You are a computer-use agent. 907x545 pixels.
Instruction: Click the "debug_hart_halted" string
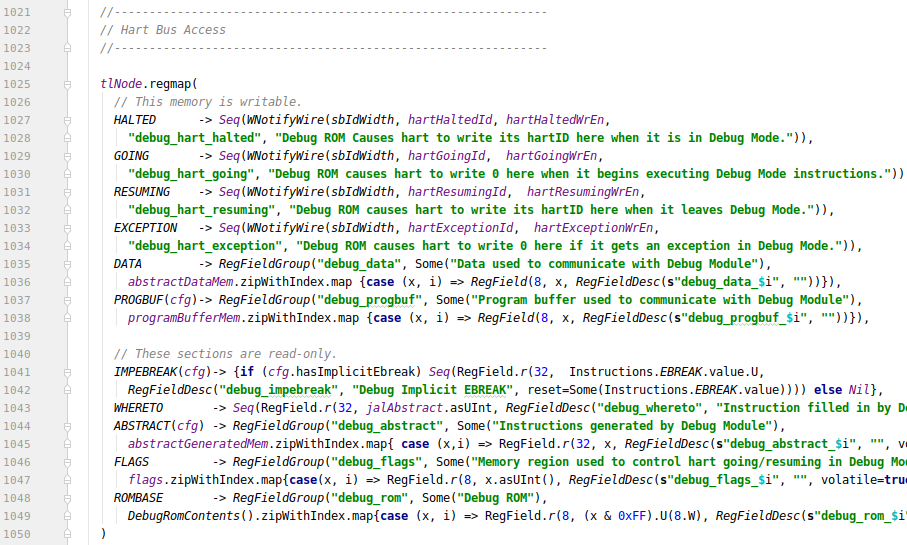click(194, 138)
